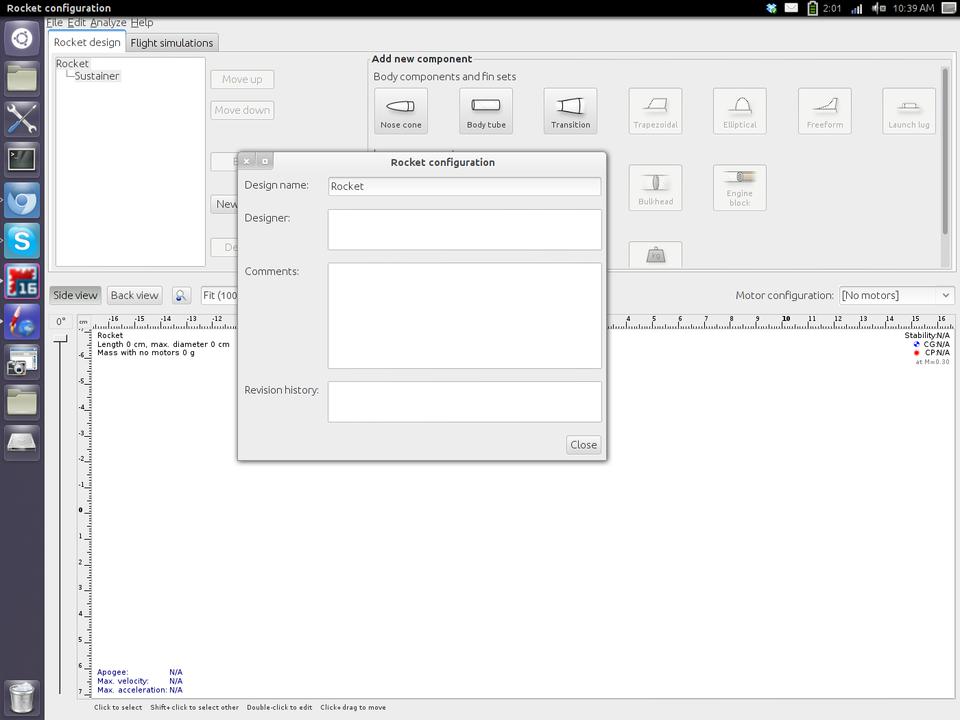This screenshot has height=720, width=960.
Task: Add a Nose cone component
Action: tap(401, 111)
